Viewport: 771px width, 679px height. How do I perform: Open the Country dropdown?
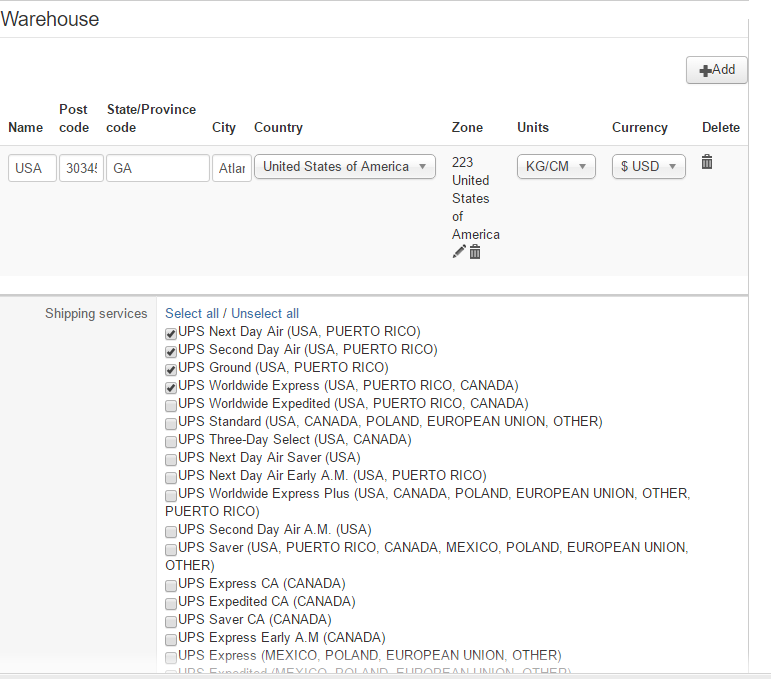(x=345, y=167)
